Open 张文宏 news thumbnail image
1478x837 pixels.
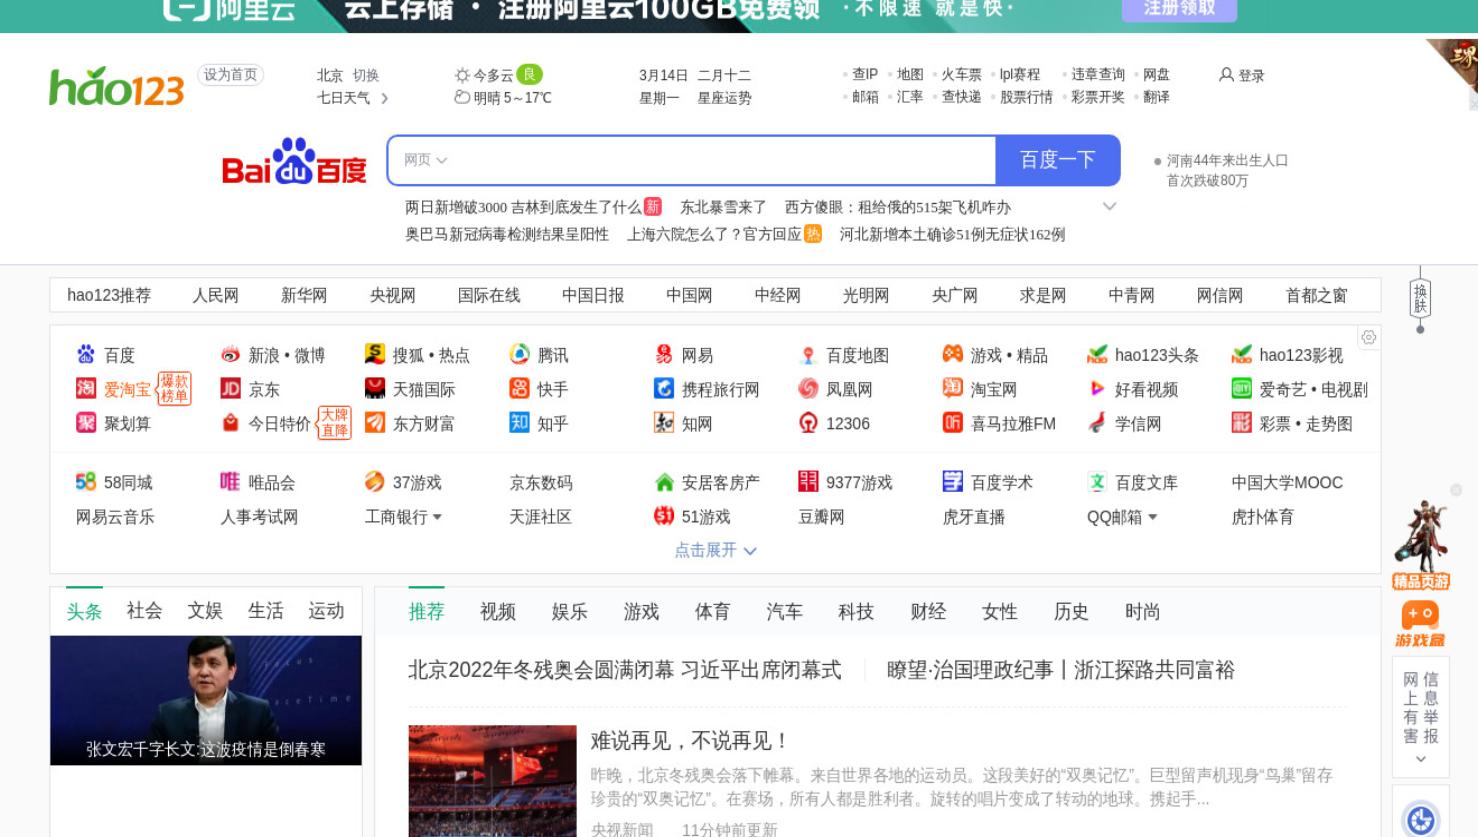coord(206,700)
